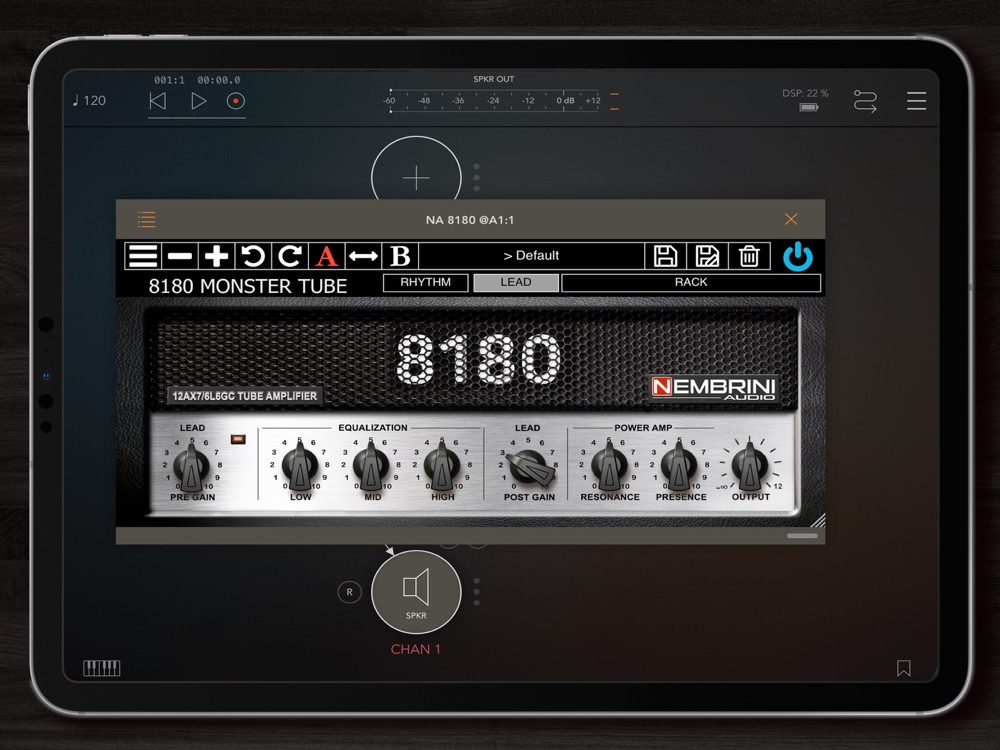Click the minus zoom-out icon
The height and width of the screenshot is (750, 1000).
pos(180,256)
